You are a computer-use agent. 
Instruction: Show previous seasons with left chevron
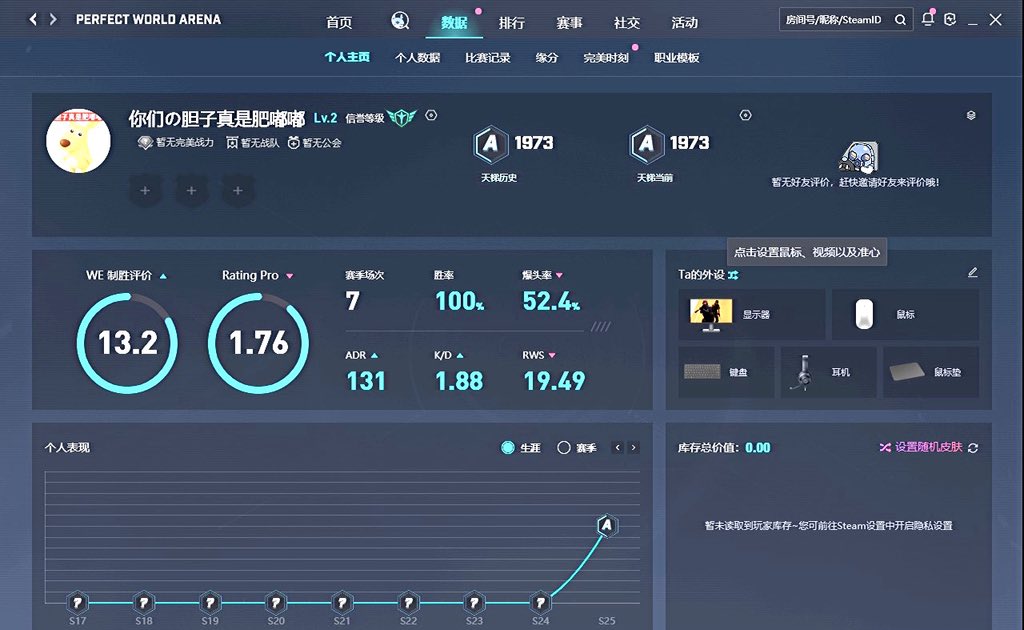pos(618,447)
